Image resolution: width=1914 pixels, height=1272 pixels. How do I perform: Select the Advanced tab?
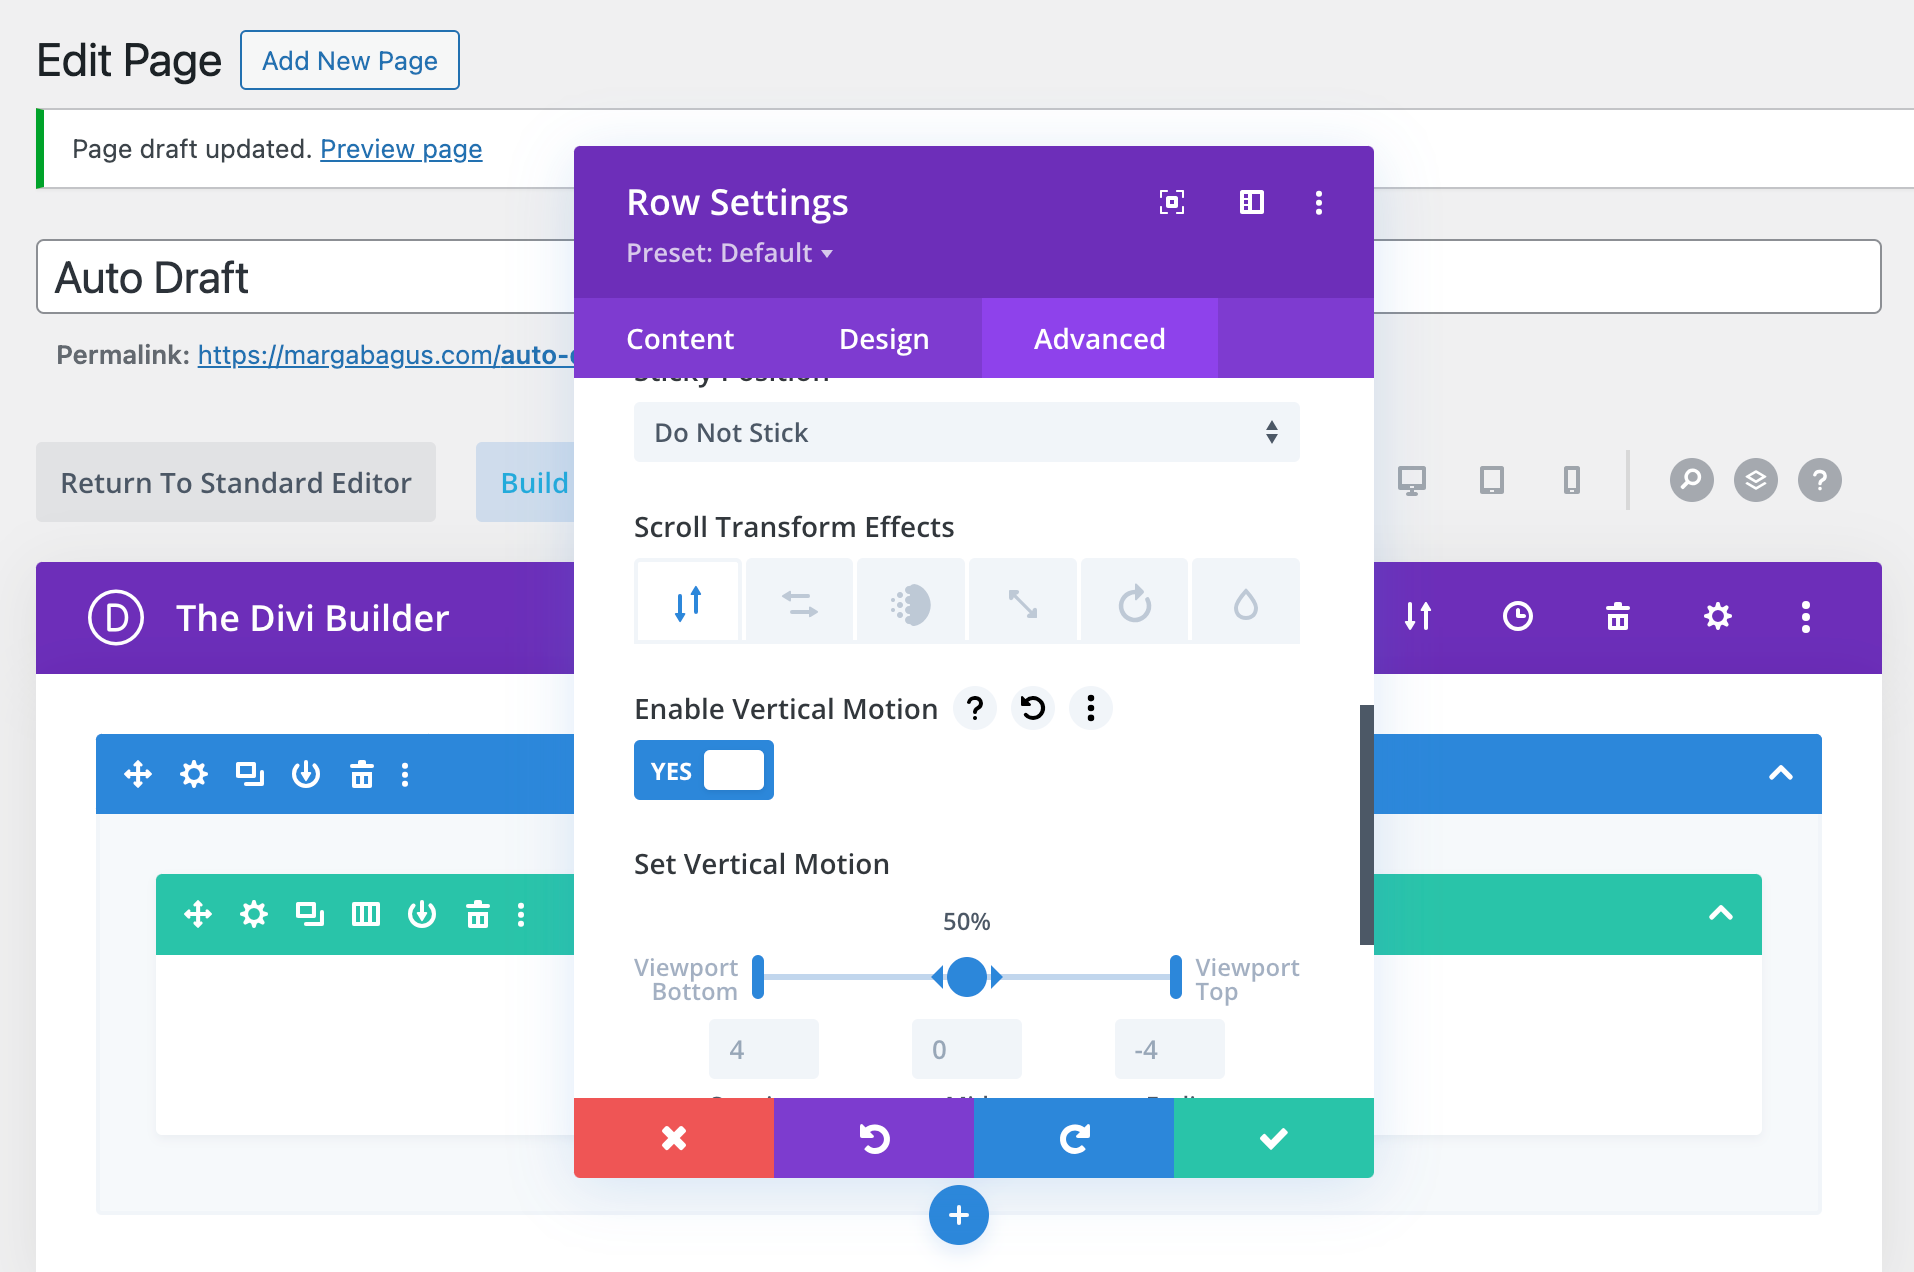pyautogui.click(x=1100, y=338)
